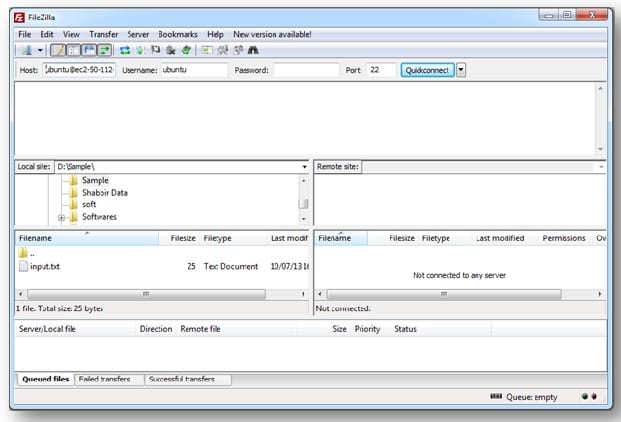Reconnect to the last used server

point(187,50)
